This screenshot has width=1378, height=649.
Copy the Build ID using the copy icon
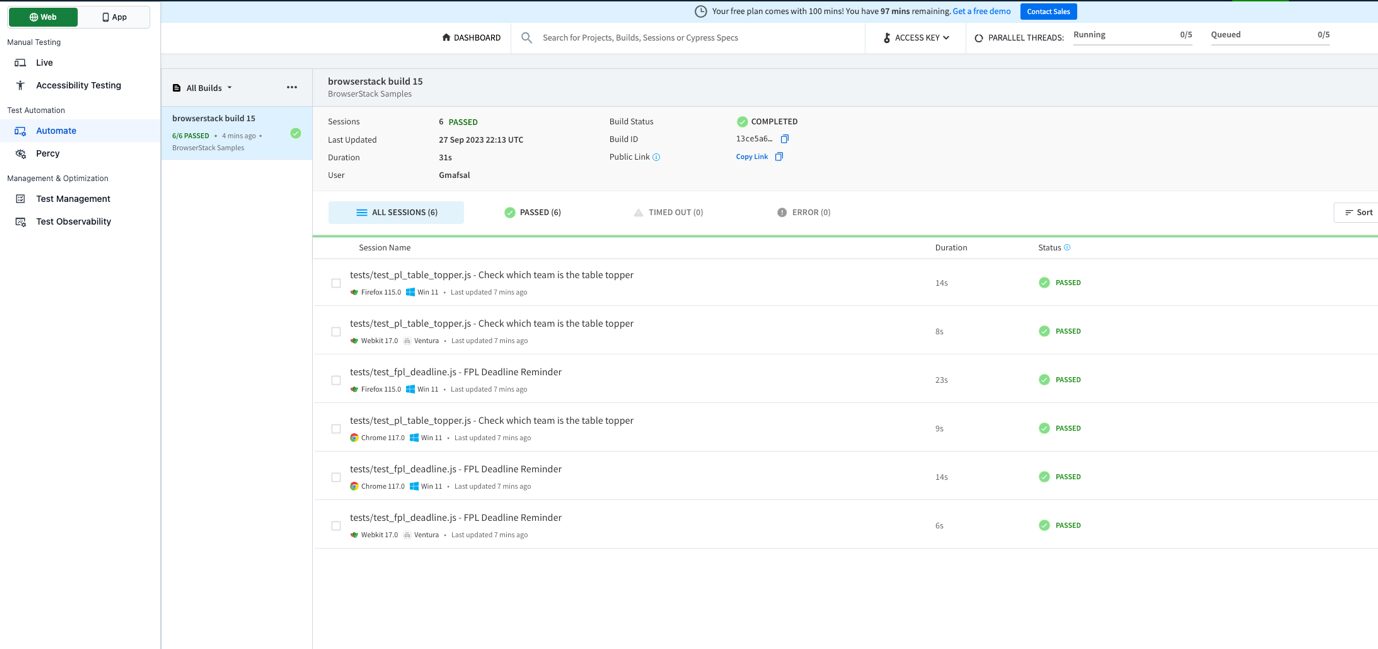pyautogui.click(x=784, y=138)
